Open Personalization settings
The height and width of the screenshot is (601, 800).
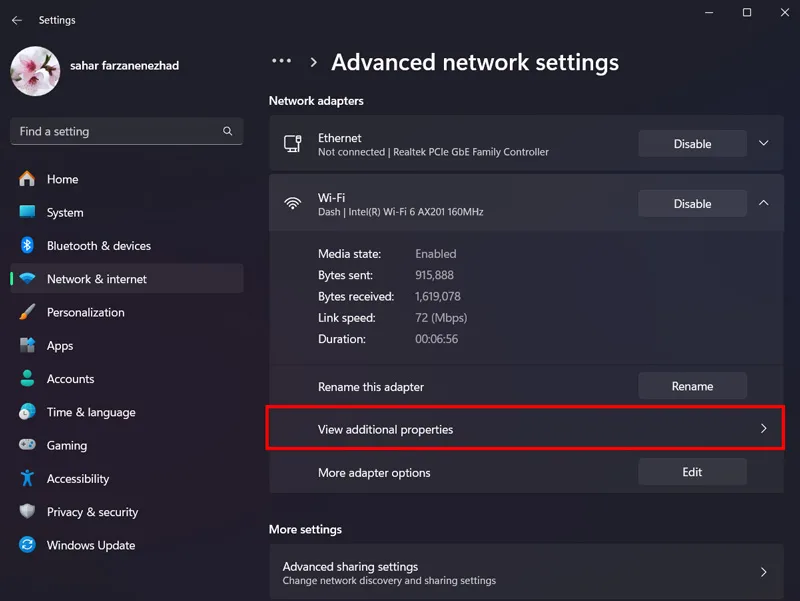127,312
